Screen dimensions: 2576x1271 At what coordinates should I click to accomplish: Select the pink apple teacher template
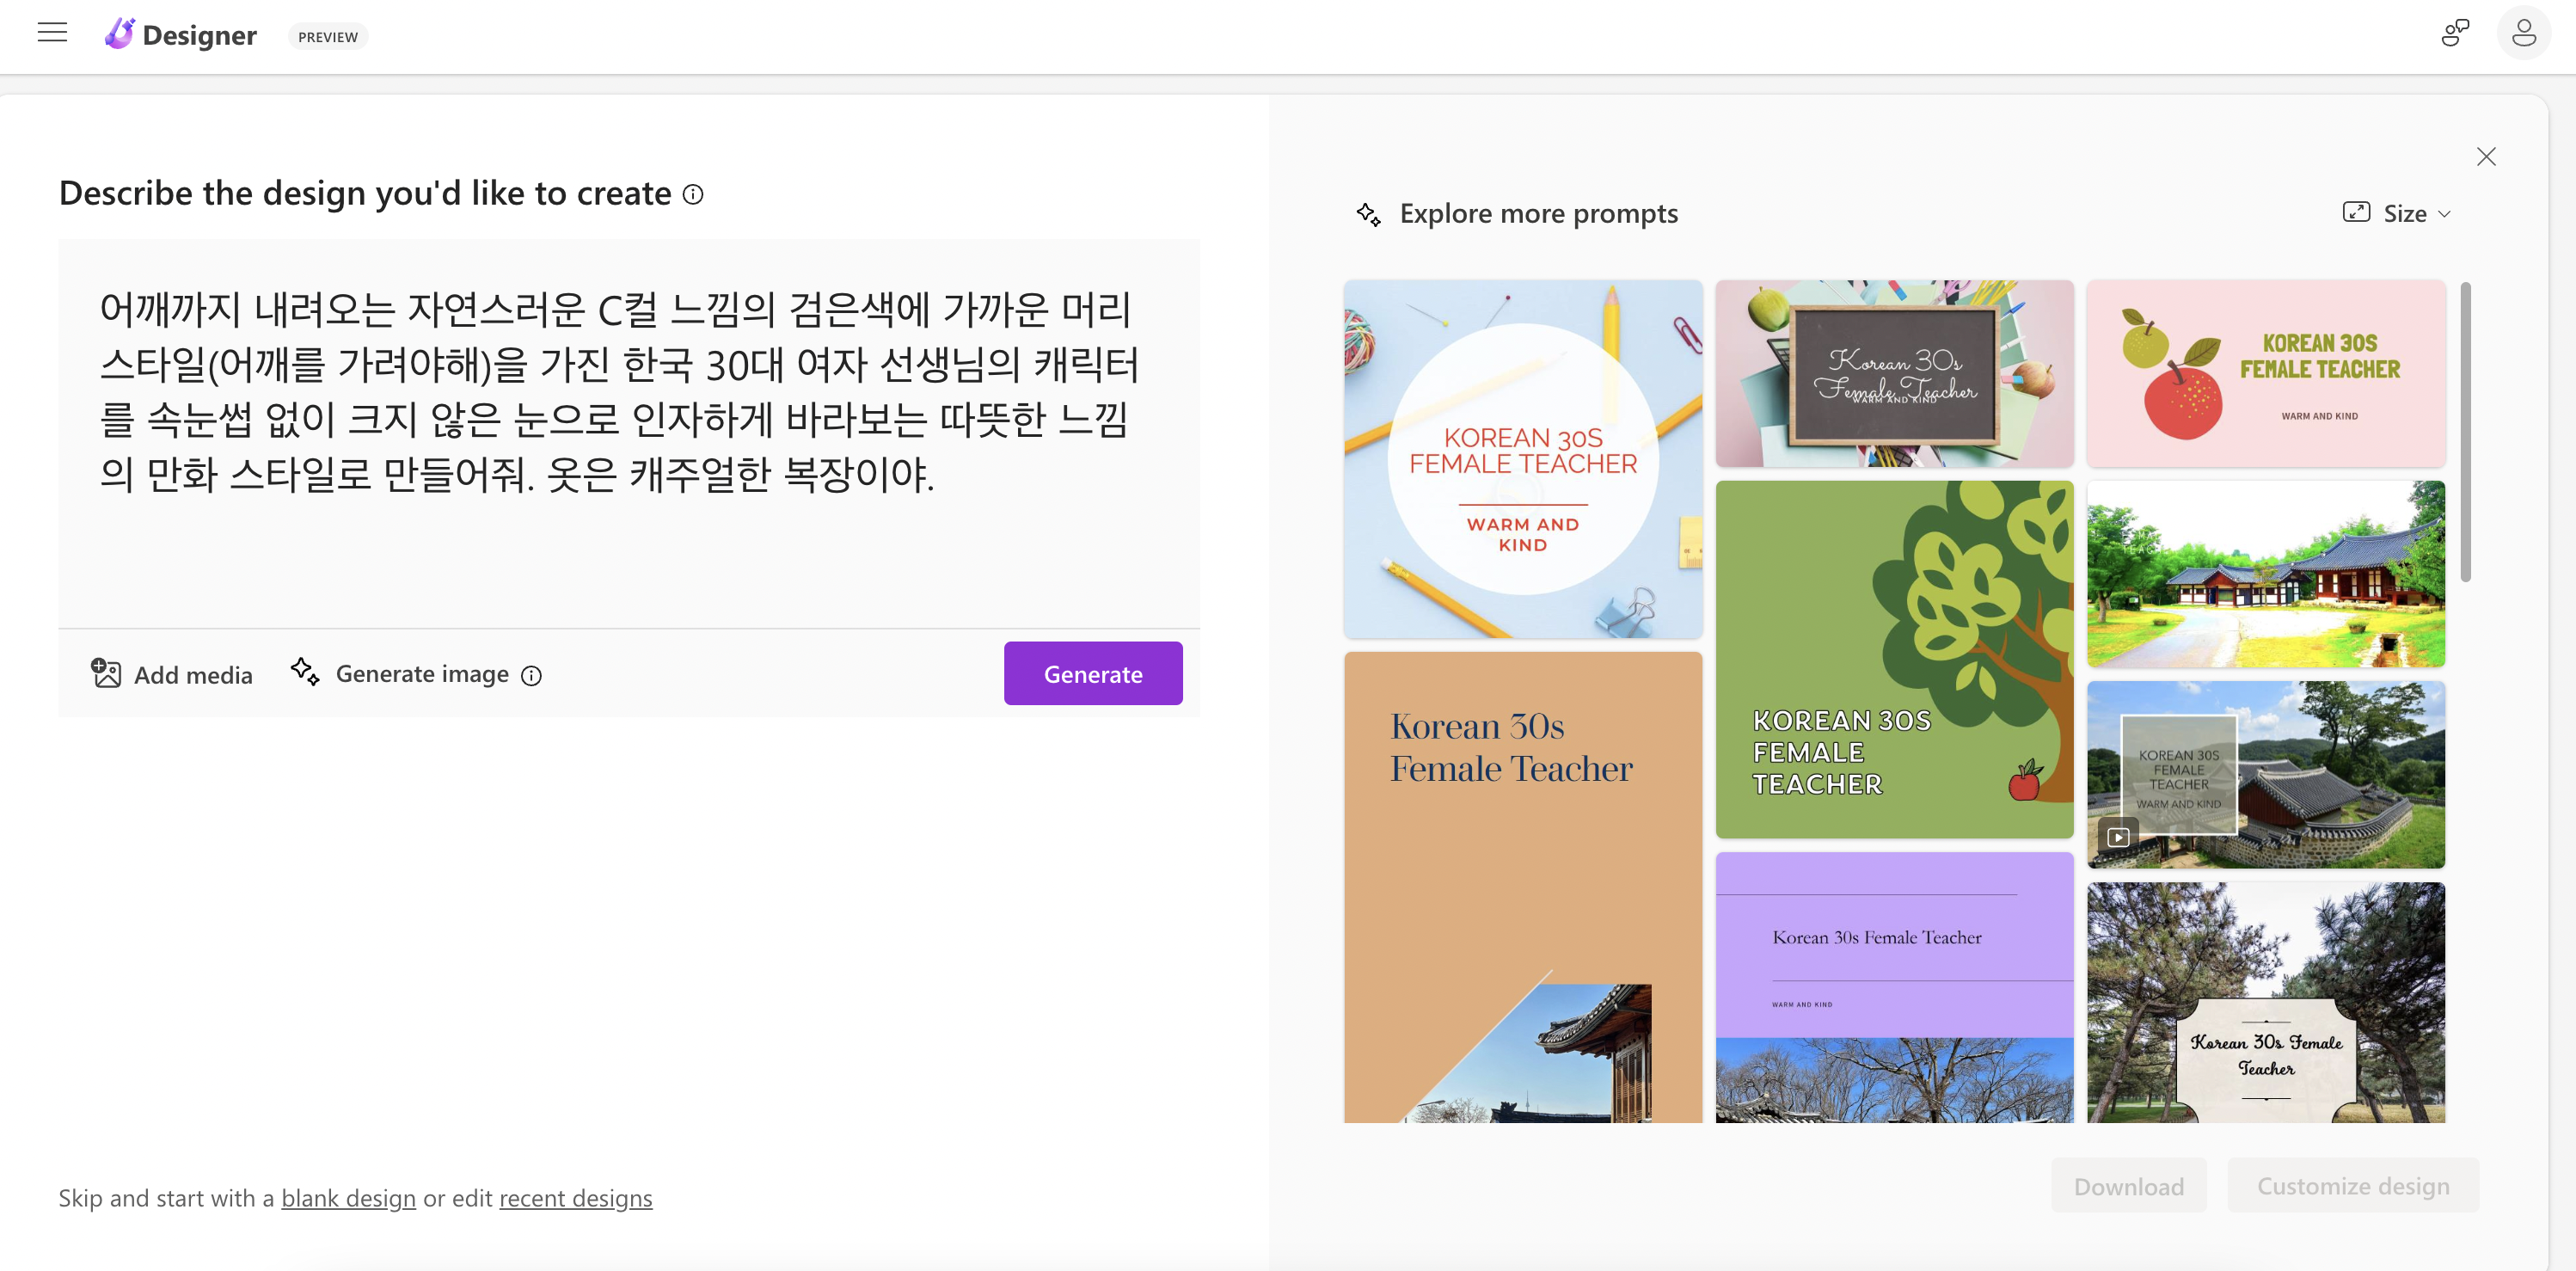2265,373
